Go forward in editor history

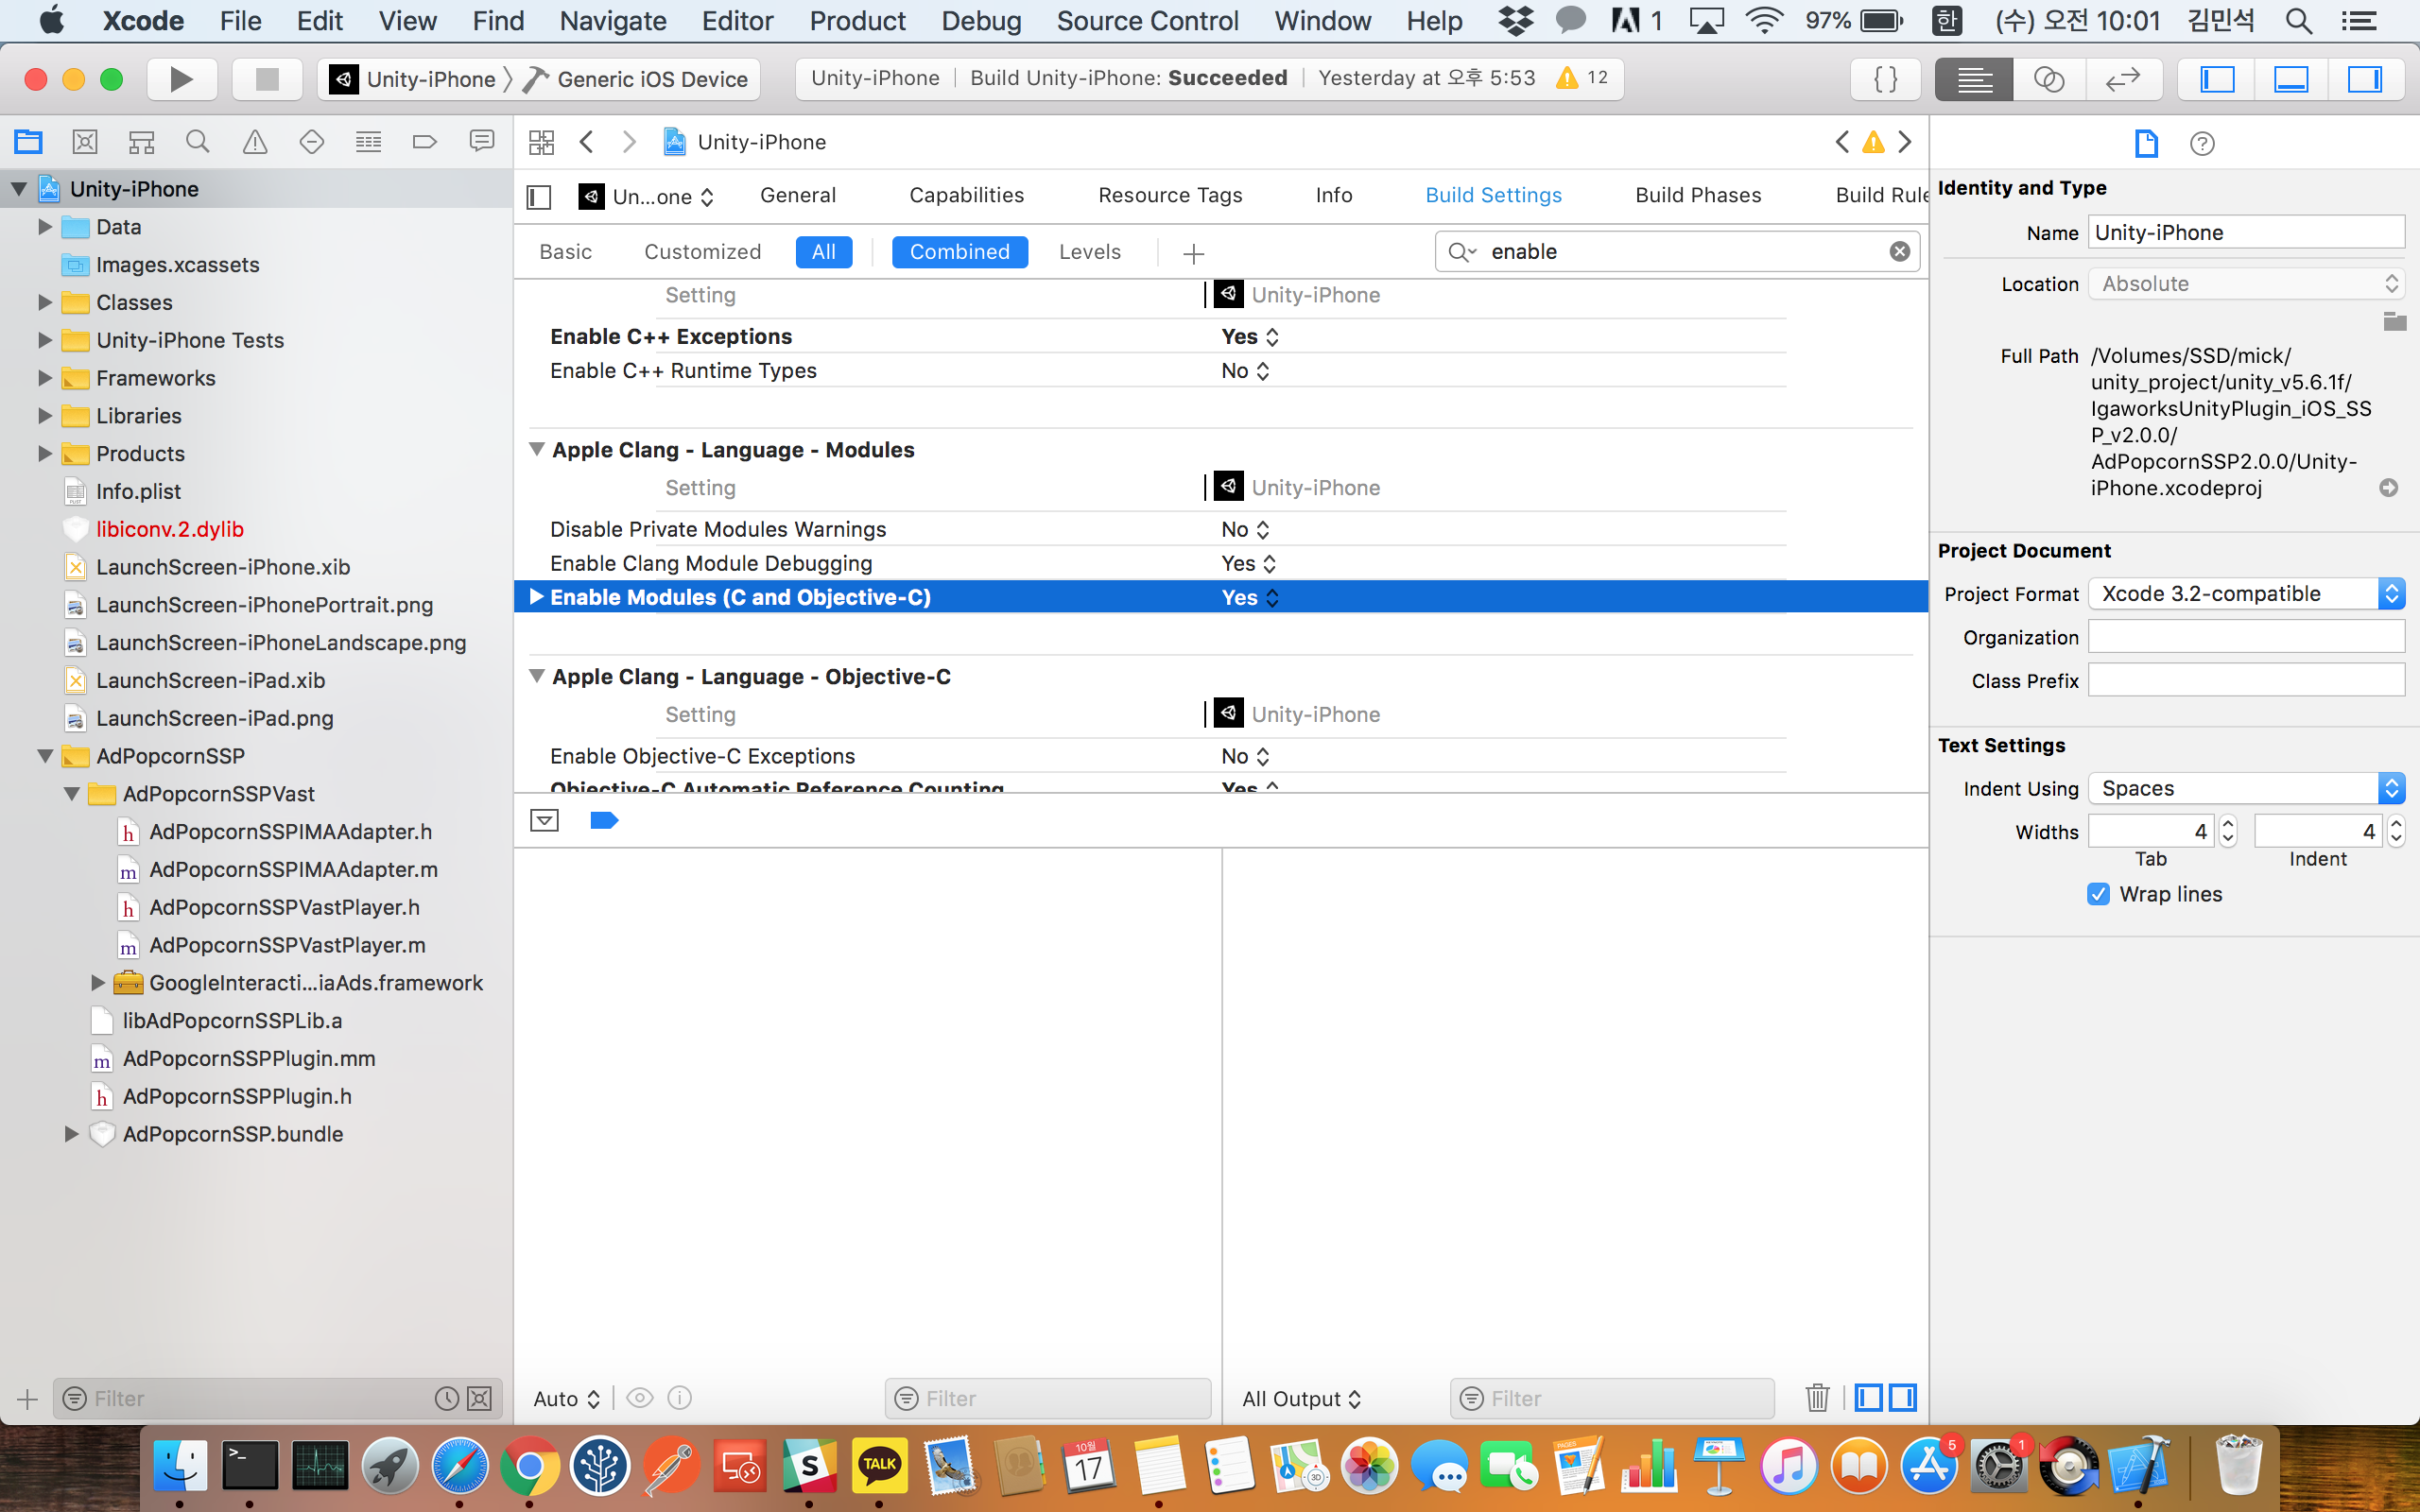pyautogui.click(x=629, y=142)
